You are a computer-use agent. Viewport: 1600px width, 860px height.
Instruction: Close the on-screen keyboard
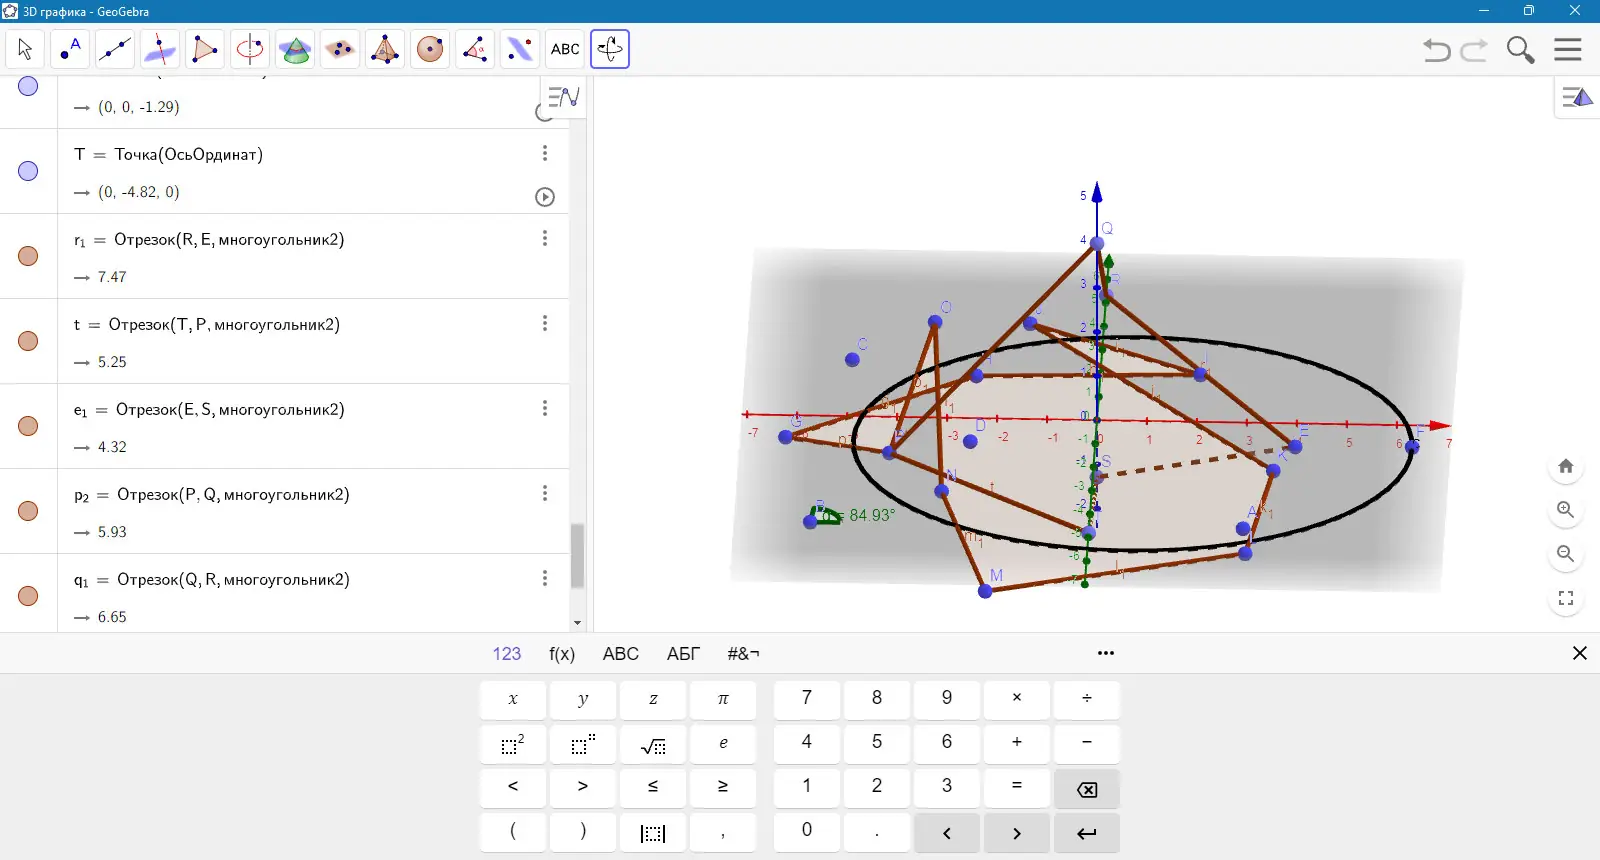click(x=1580, y=653)
